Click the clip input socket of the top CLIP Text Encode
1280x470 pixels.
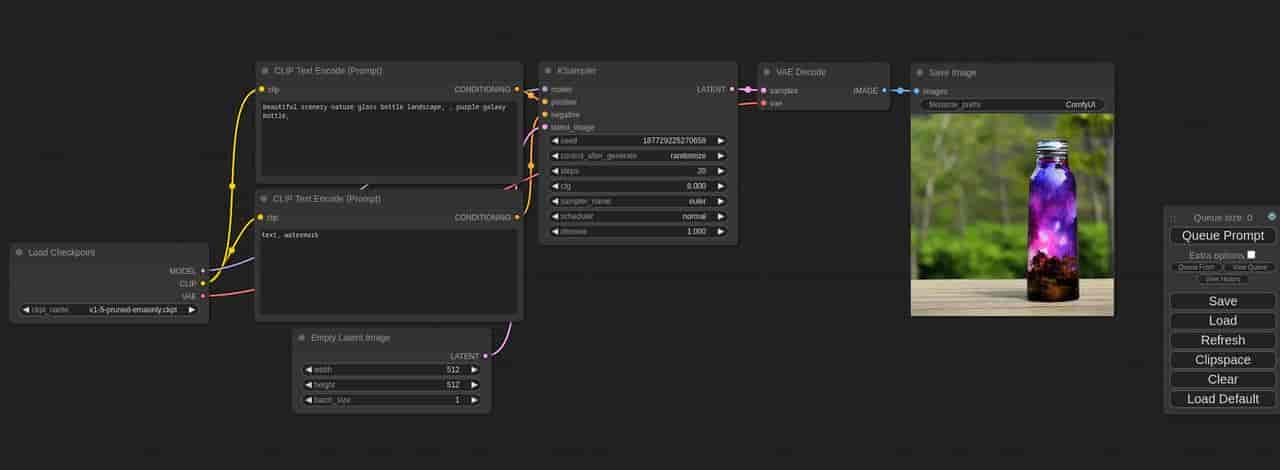262,89
